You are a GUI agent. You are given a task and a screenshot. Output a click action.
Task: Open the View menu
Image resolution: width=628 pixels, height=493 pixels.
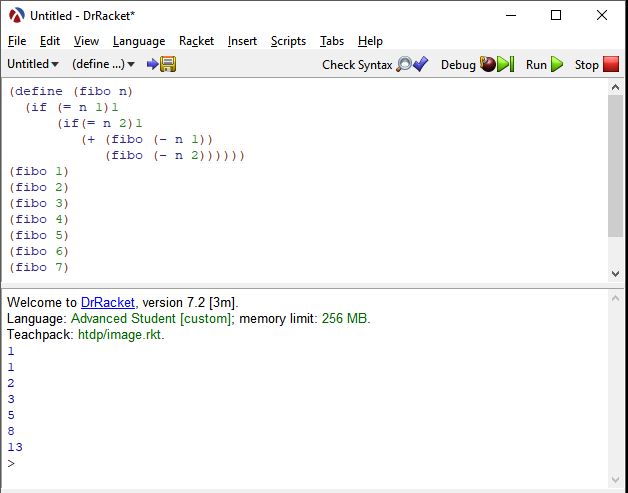[x=86, y=41]
